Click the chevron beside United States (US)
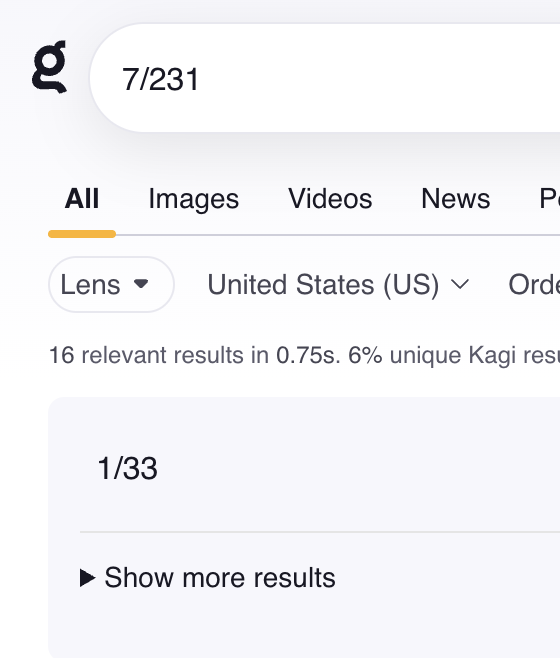The width and height of the screenshot is (560, 658). [x=460, y=285]
